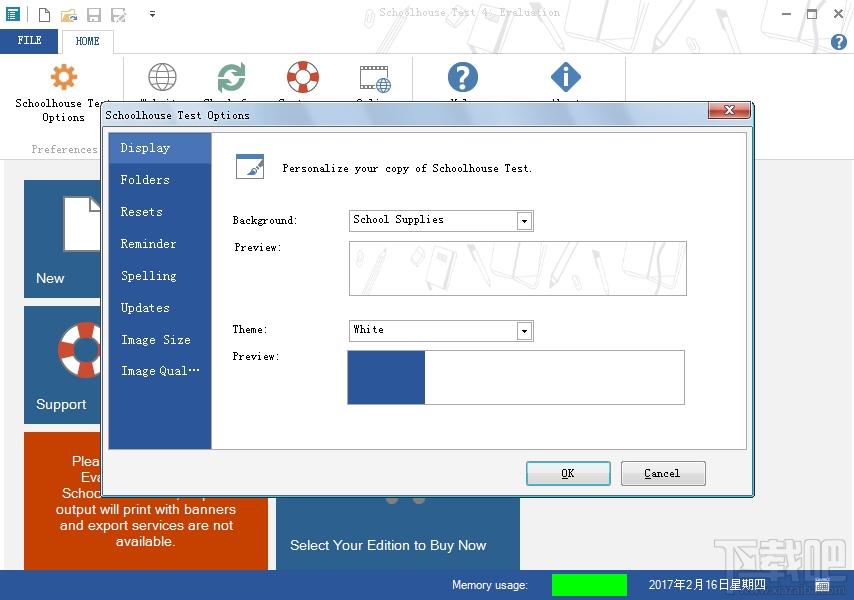The image size is (854, 600).
Task: Click the Save As icon in quick access toolbar
Action: point(118,15)
